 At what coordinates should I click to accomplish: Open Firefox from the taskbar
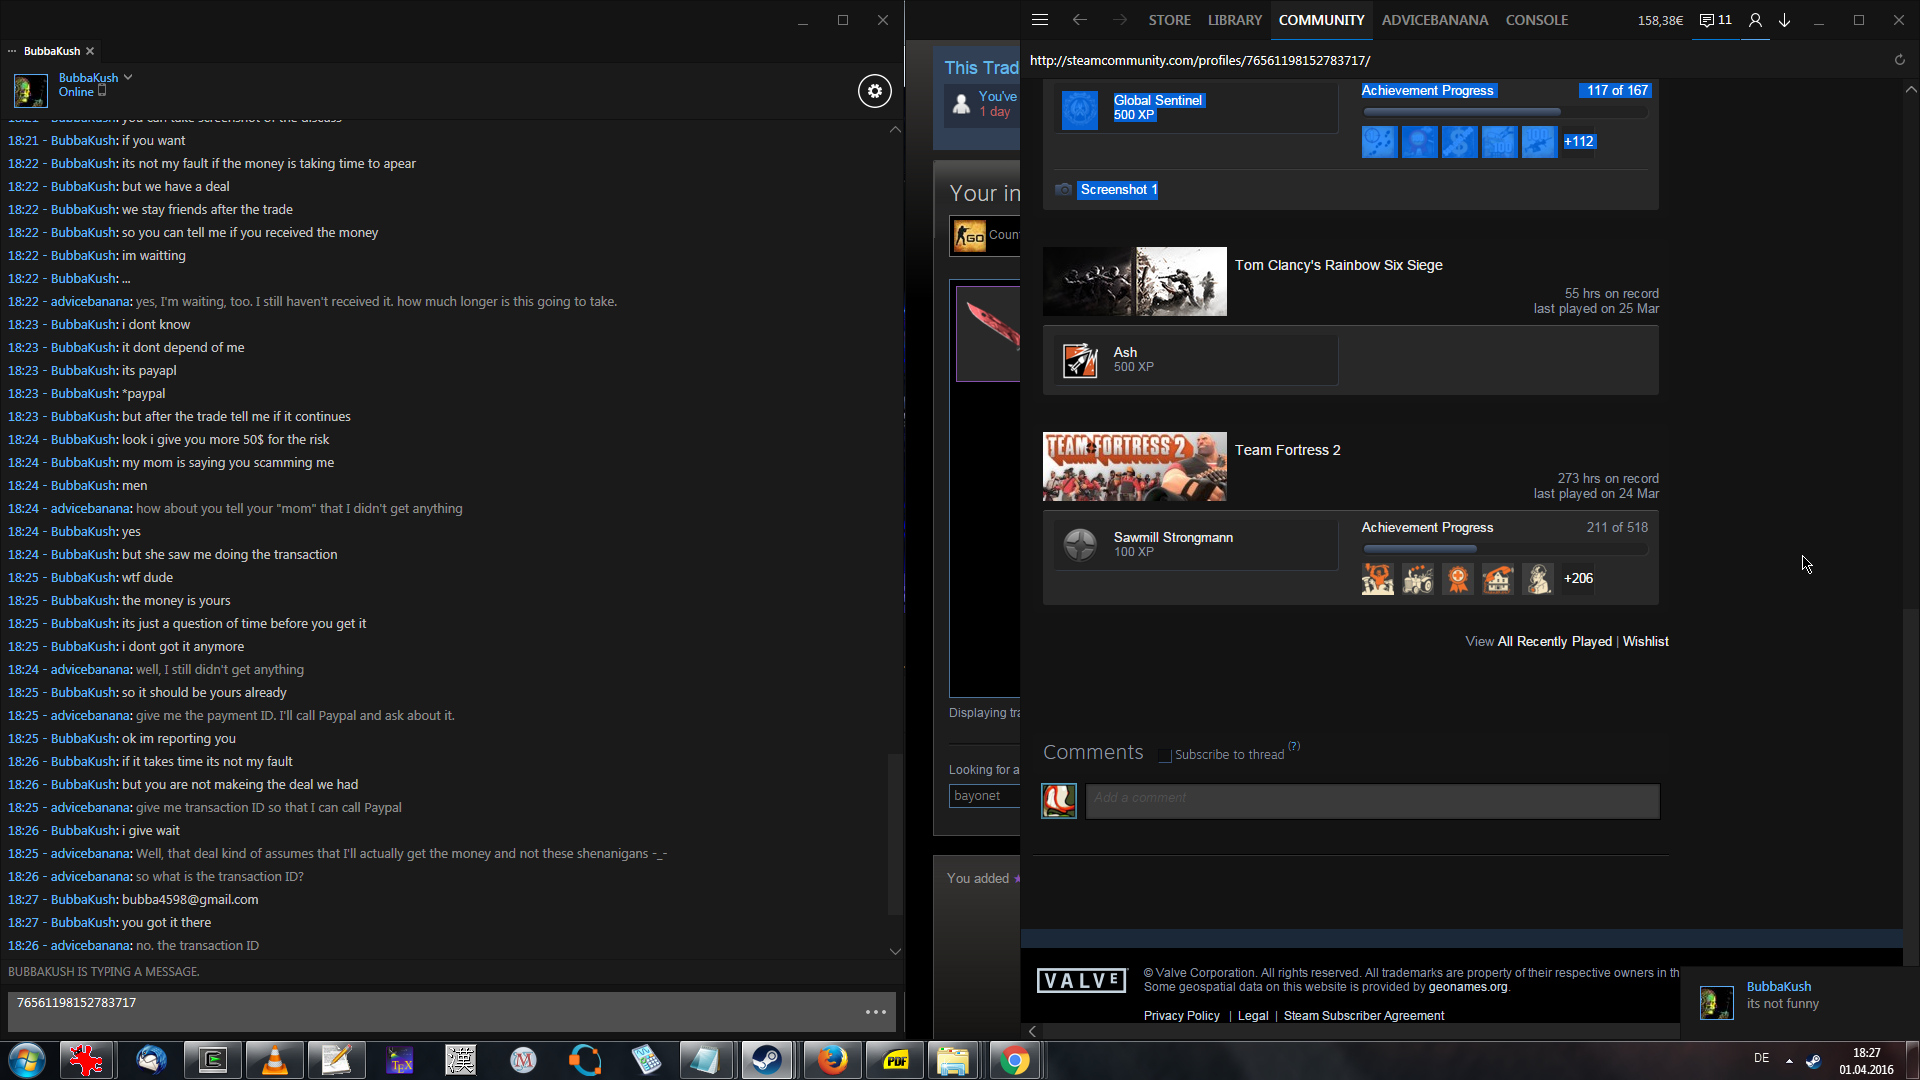tap(831, 1060)
